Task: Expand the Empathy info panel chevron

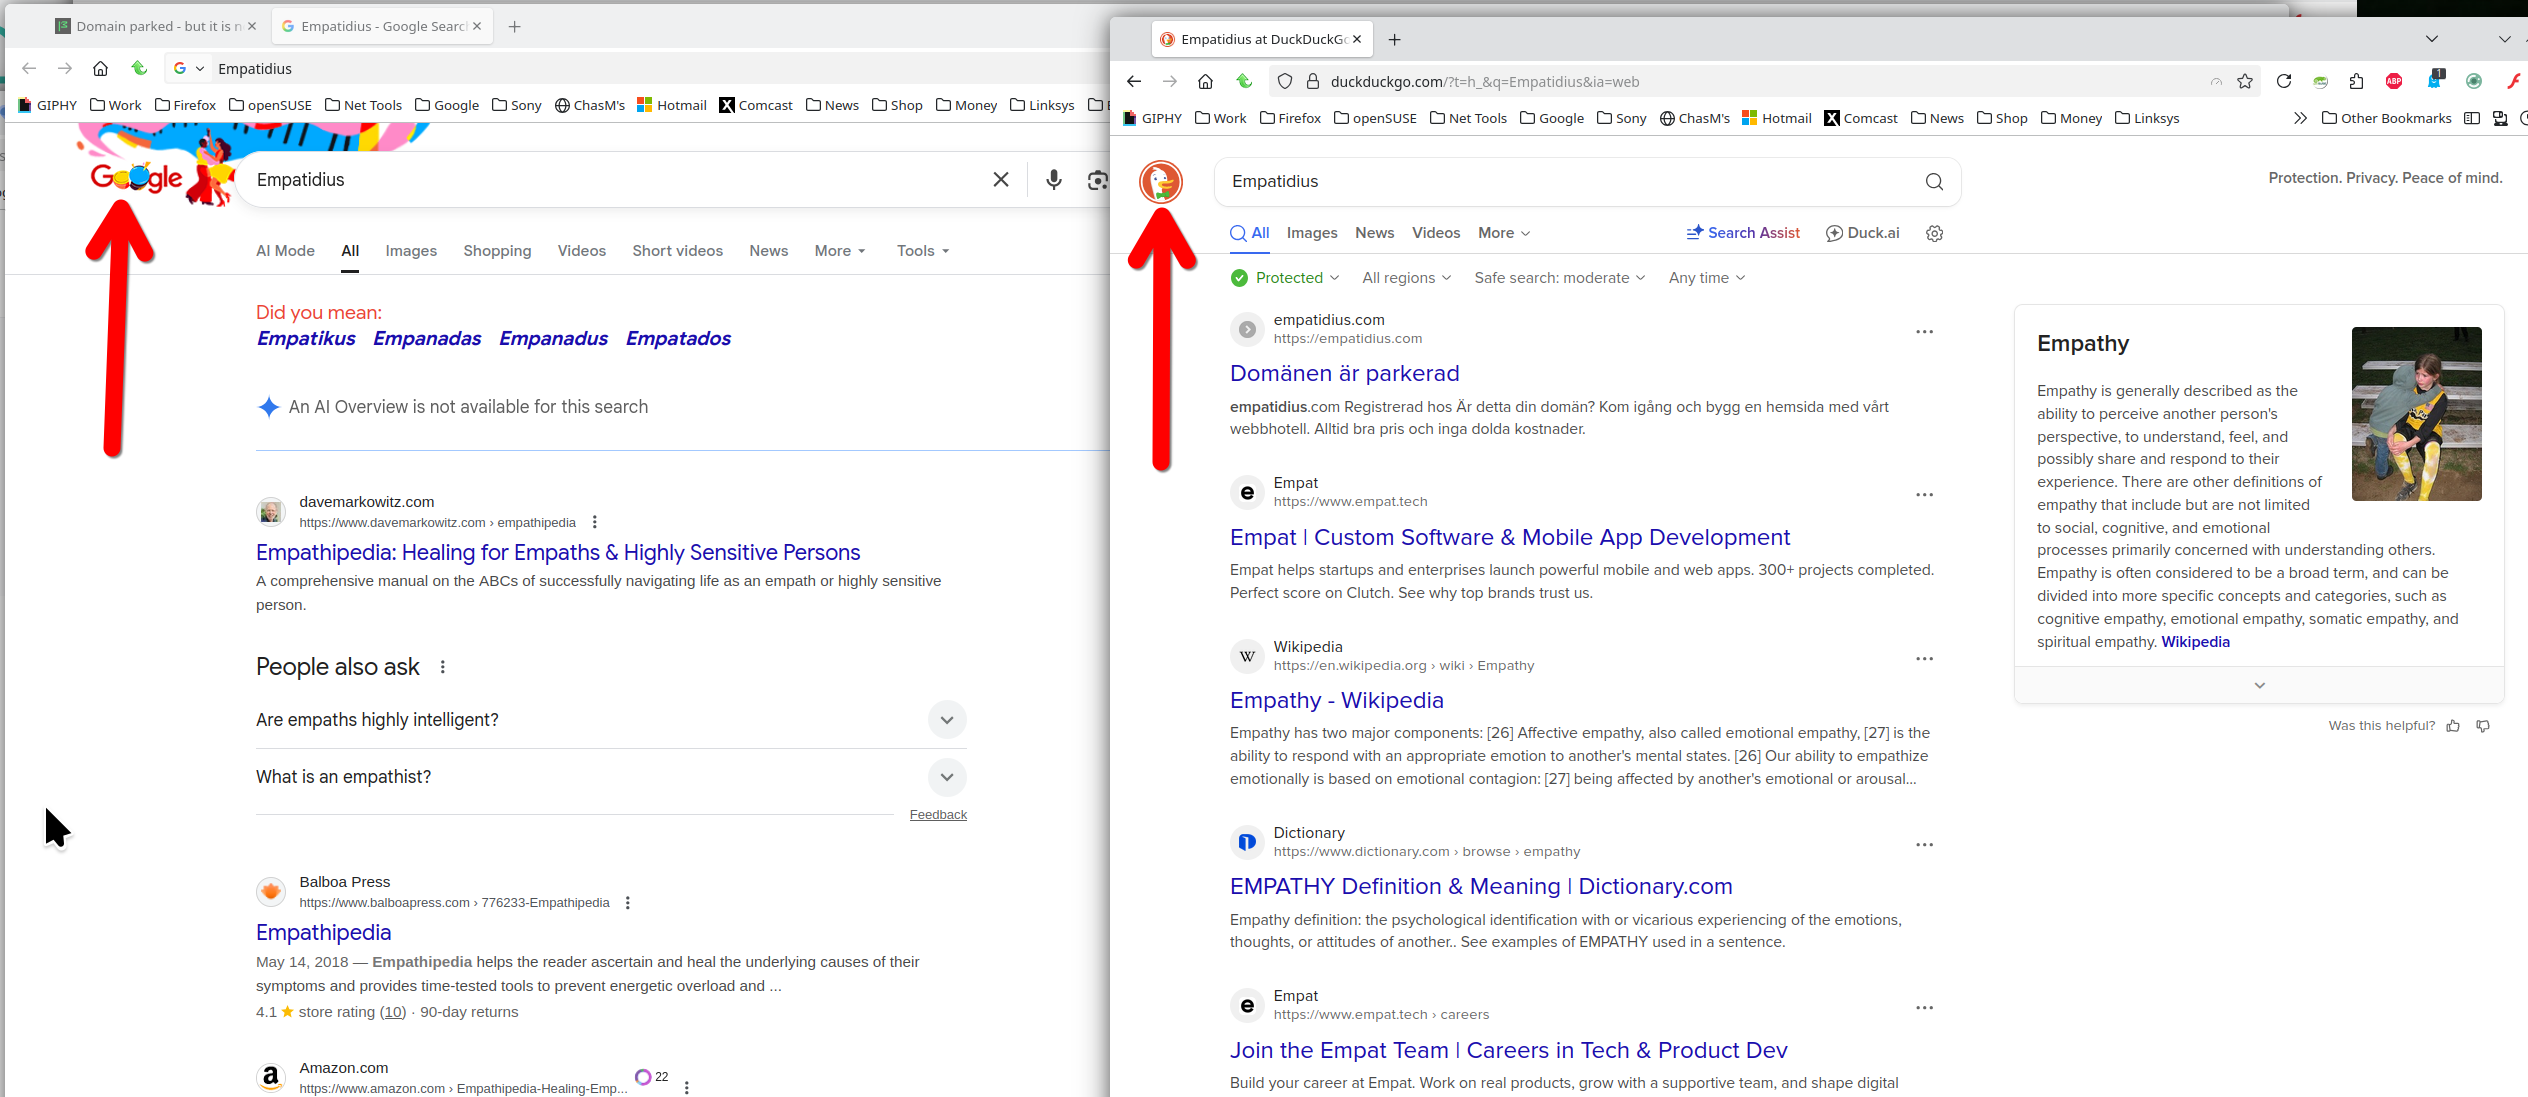Action: [x=2259, y=686]
